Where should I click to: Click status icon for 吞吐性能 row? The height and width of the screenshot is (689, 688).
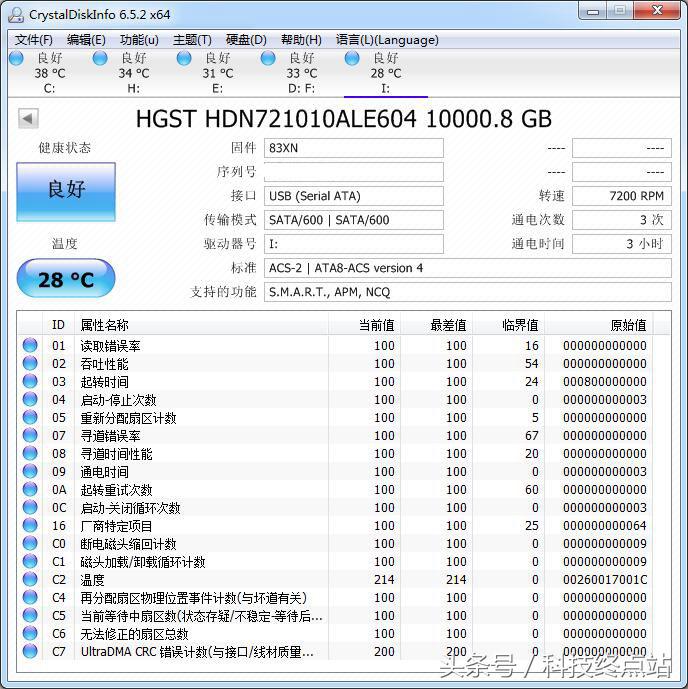(x=30, y=363)
